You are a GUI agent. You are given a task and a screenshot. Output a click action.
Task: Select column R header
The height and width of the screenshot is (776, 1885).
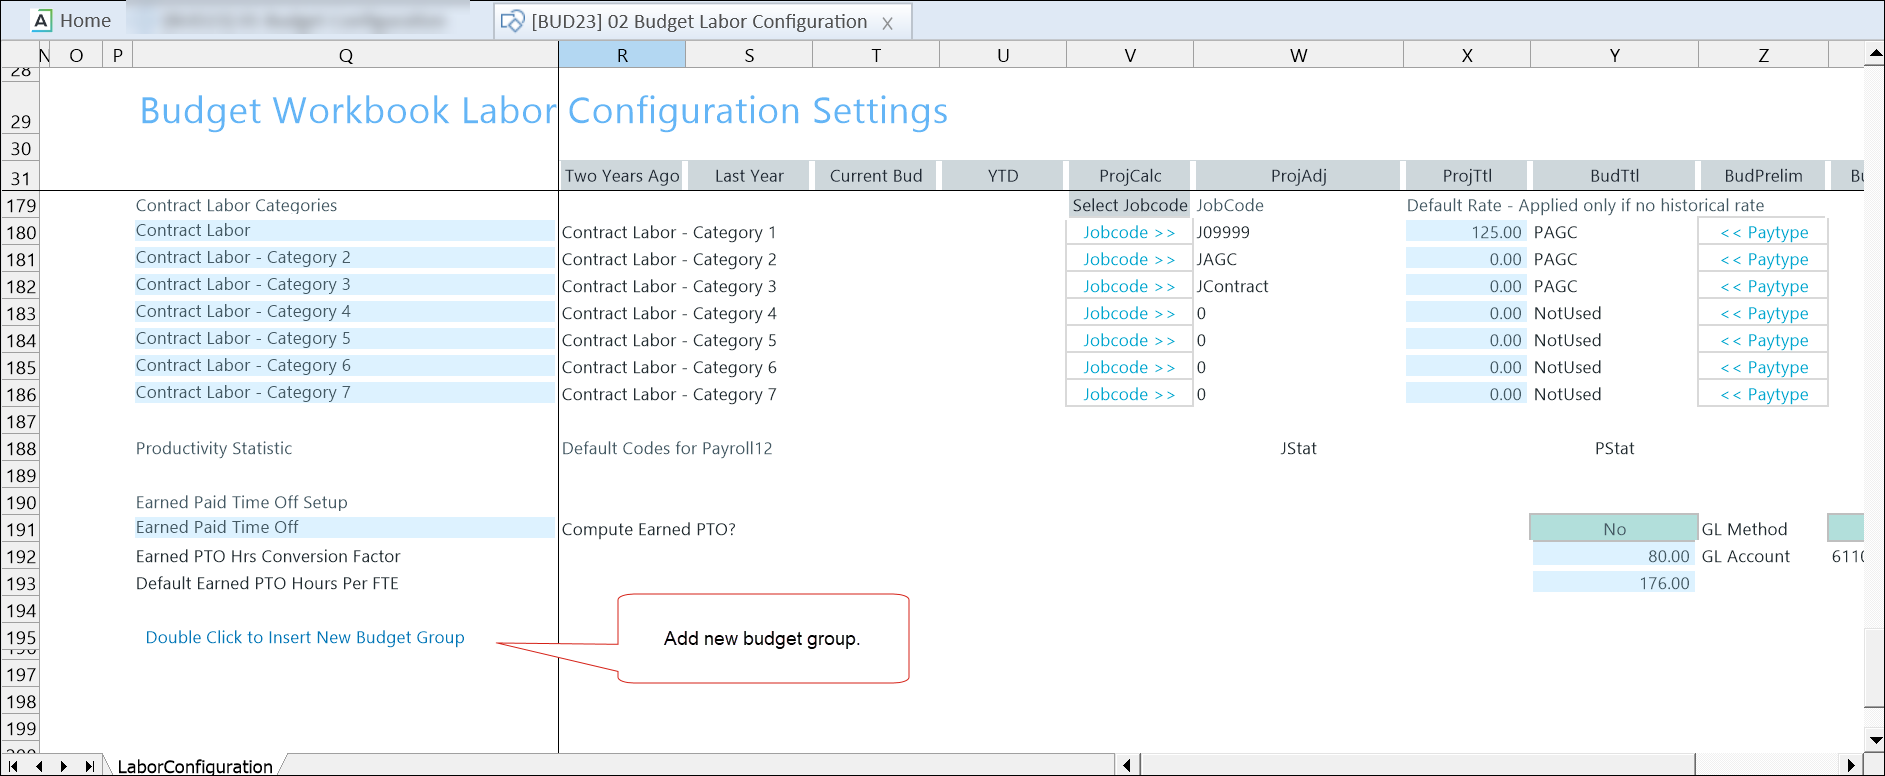click(622, 55)
